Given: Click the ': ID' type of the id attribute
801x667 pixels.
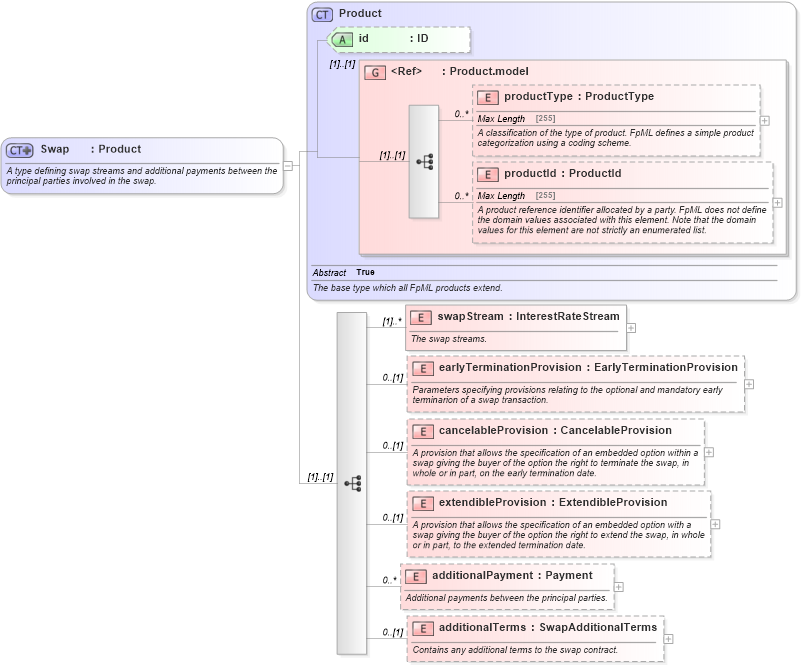Looking at the screenshot, I should click(419, 38).
